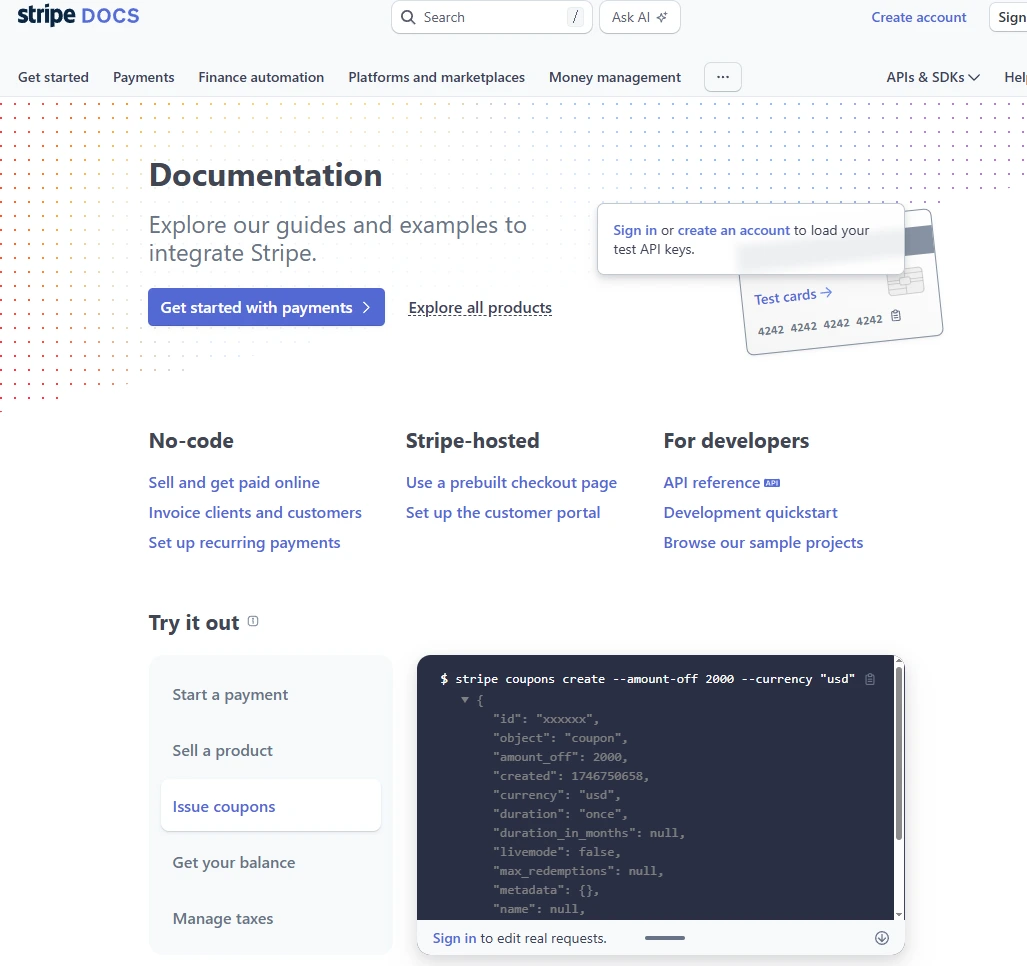Open the Finance automation tab
Image resolution: width=1027 pixels, height=966 pixels.
261,77
